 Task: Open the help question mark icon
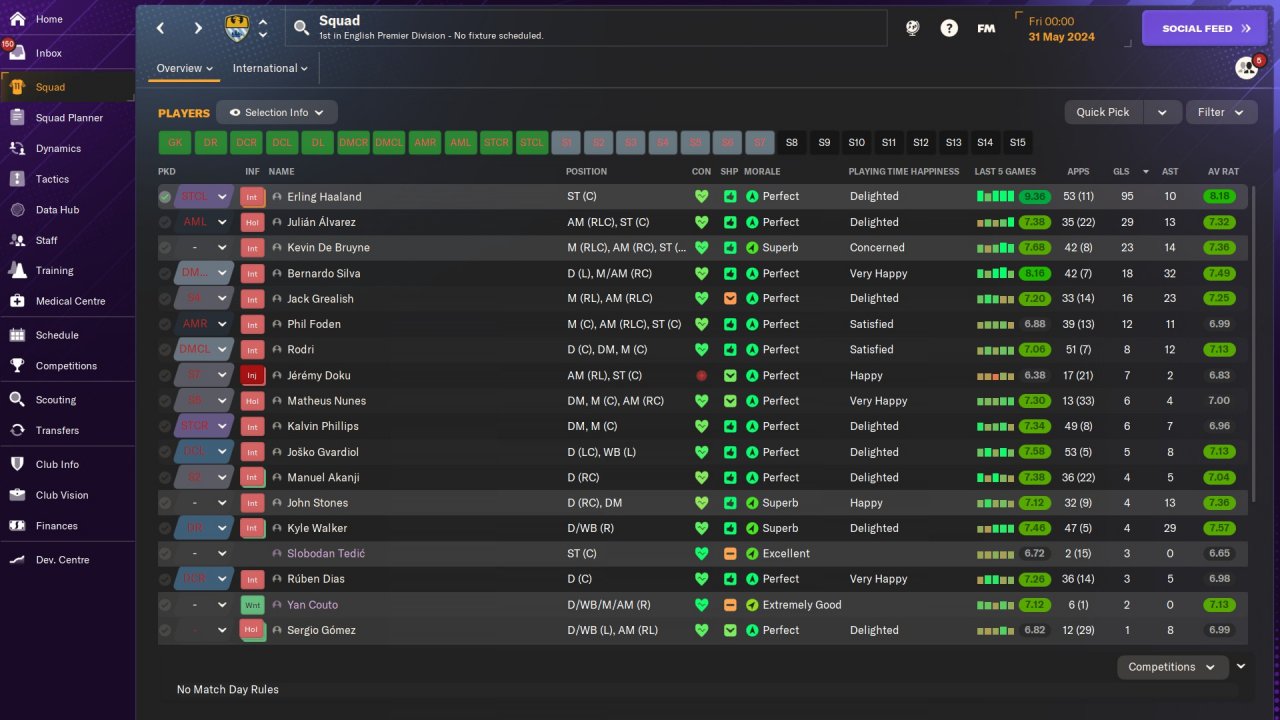[949, 28]
